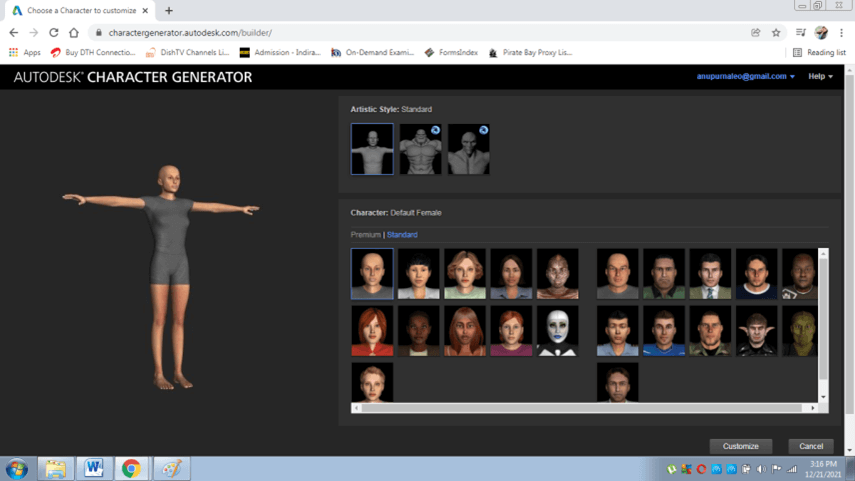
Task: Click the address bar URL field
Action: 420,33
